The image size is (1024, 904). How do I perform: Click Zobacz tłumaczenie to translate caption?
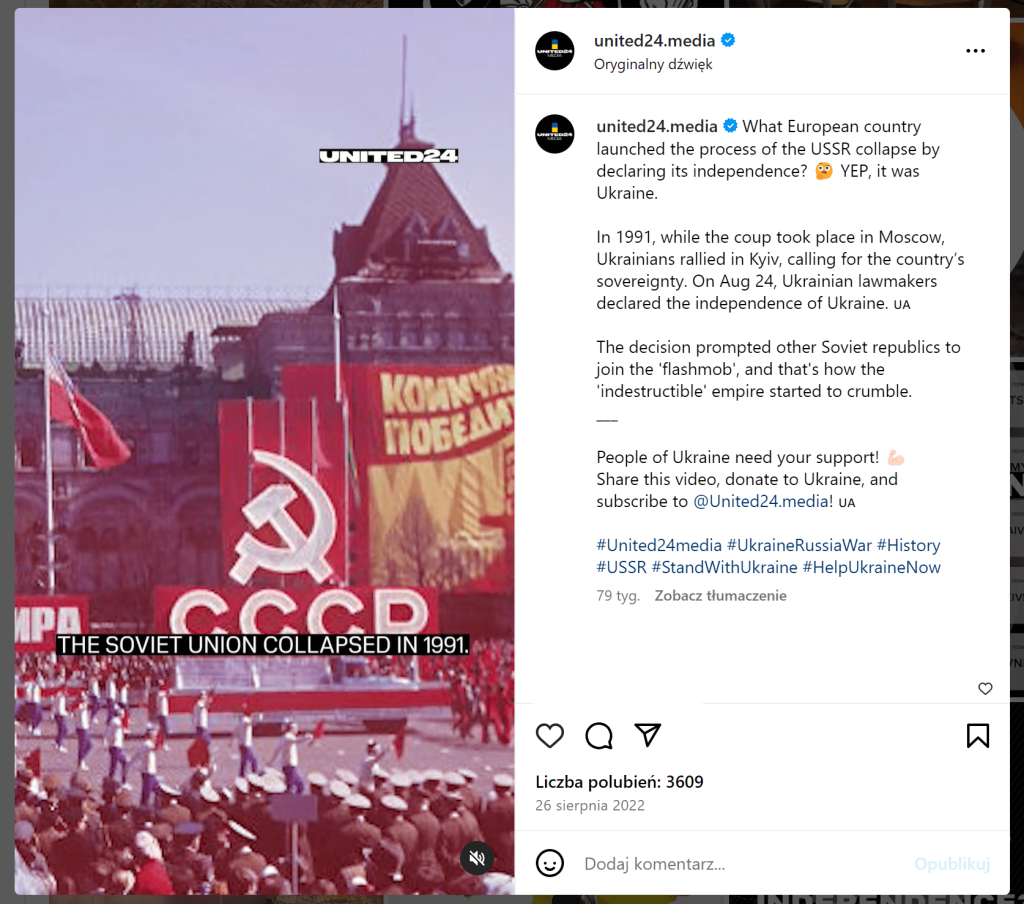coord(720,596)
